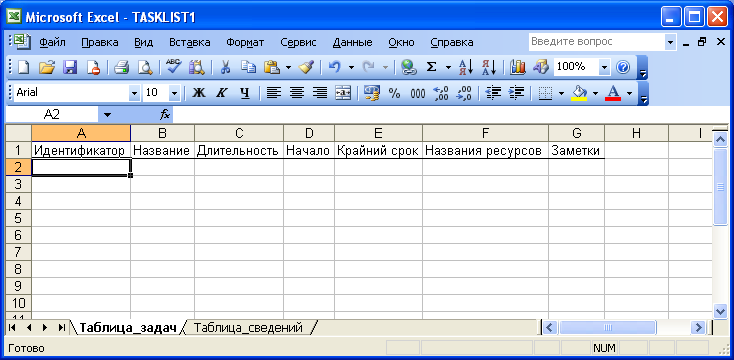Open the Формат menu
The image size is (734, 360).
(x=245, y=43)
